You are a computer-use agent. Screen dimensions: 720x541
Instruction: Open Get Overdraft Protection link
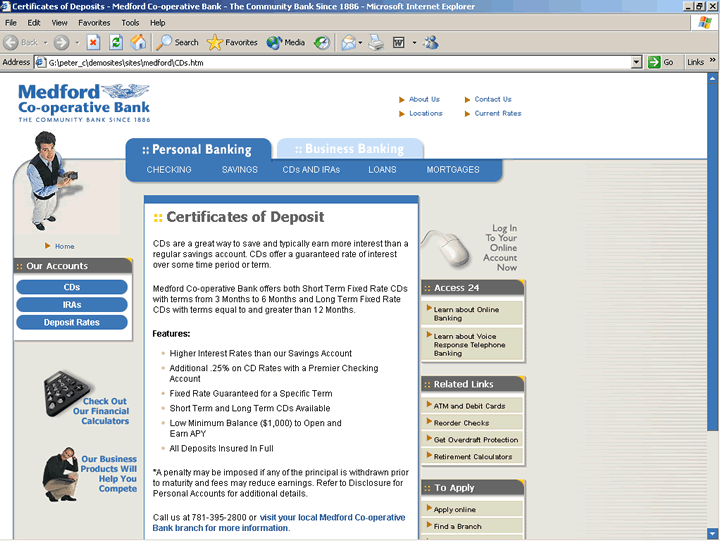tap(476, 440)
